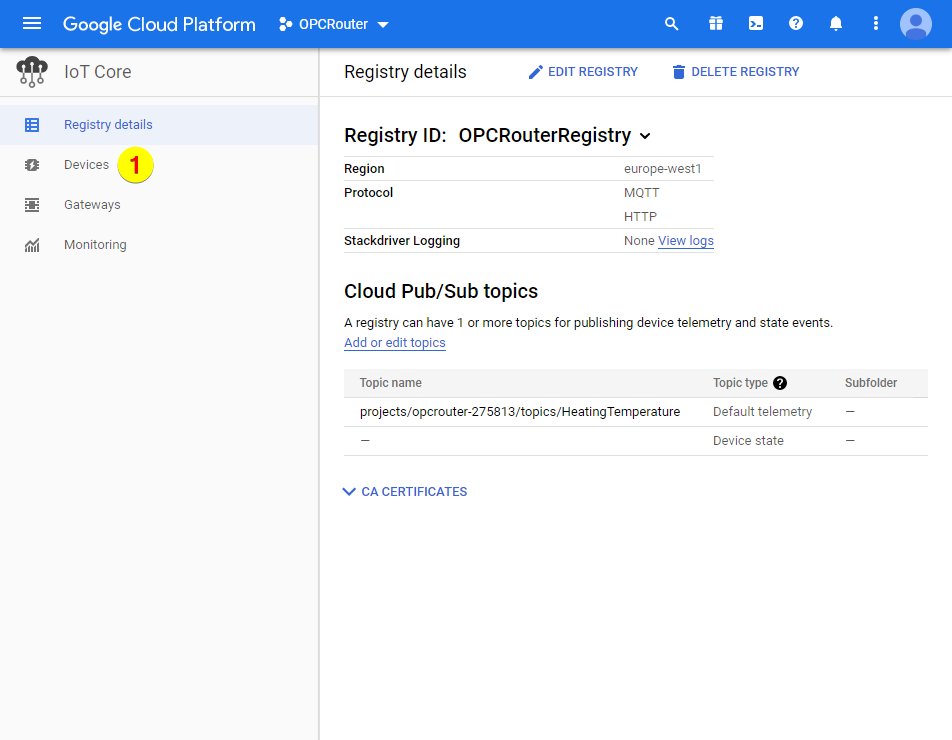
Task: Follow the View logs link
Action: [x=686, y=241]
